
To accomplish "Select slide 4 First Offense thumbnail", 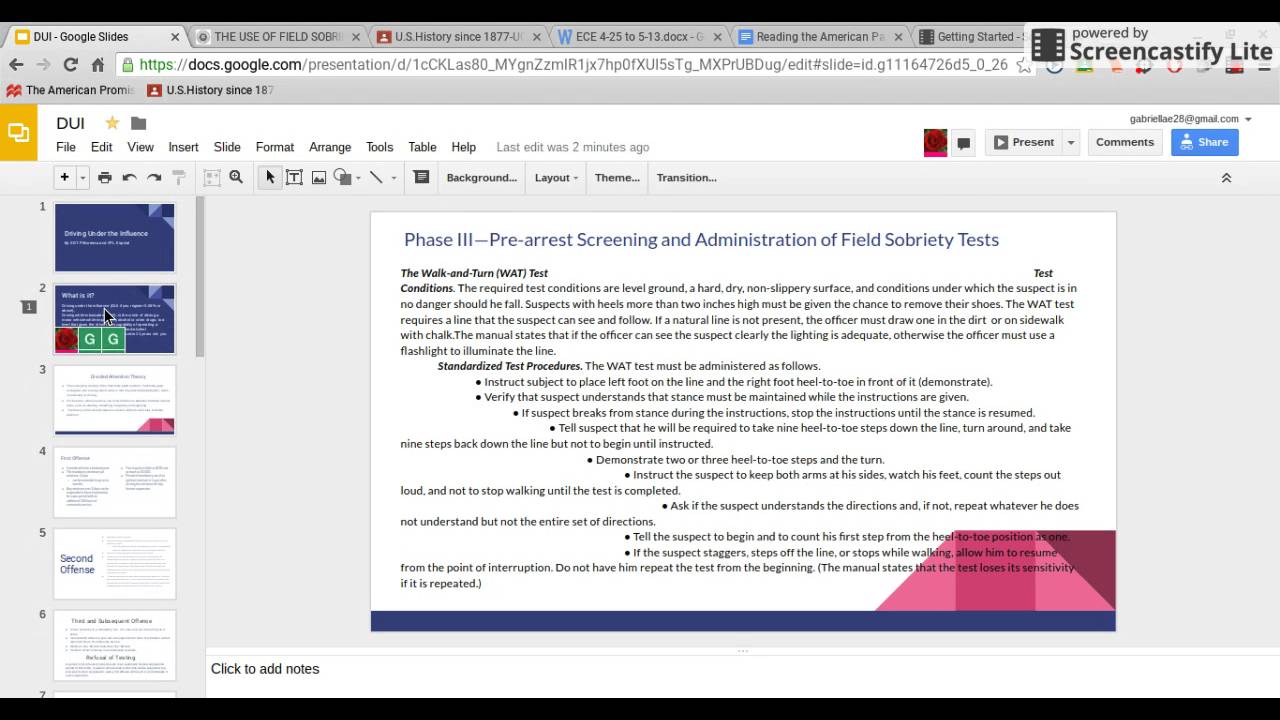I will [x=114, y=482].
